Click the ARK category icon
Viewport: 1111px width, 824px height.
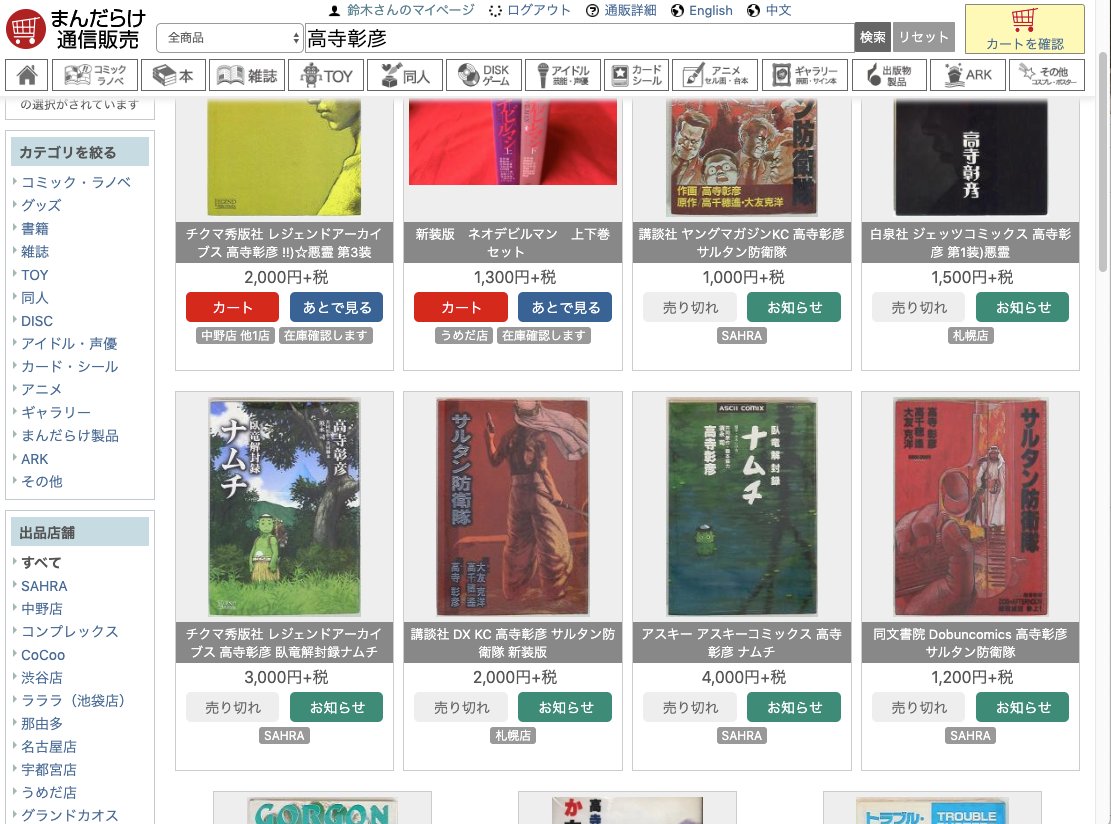pyautogui.click(x=967, y=74)
